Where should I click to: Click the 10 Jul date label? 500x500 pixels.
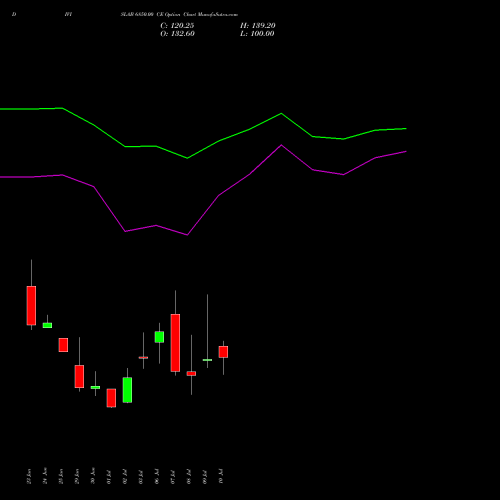click(x=221, y=477)
